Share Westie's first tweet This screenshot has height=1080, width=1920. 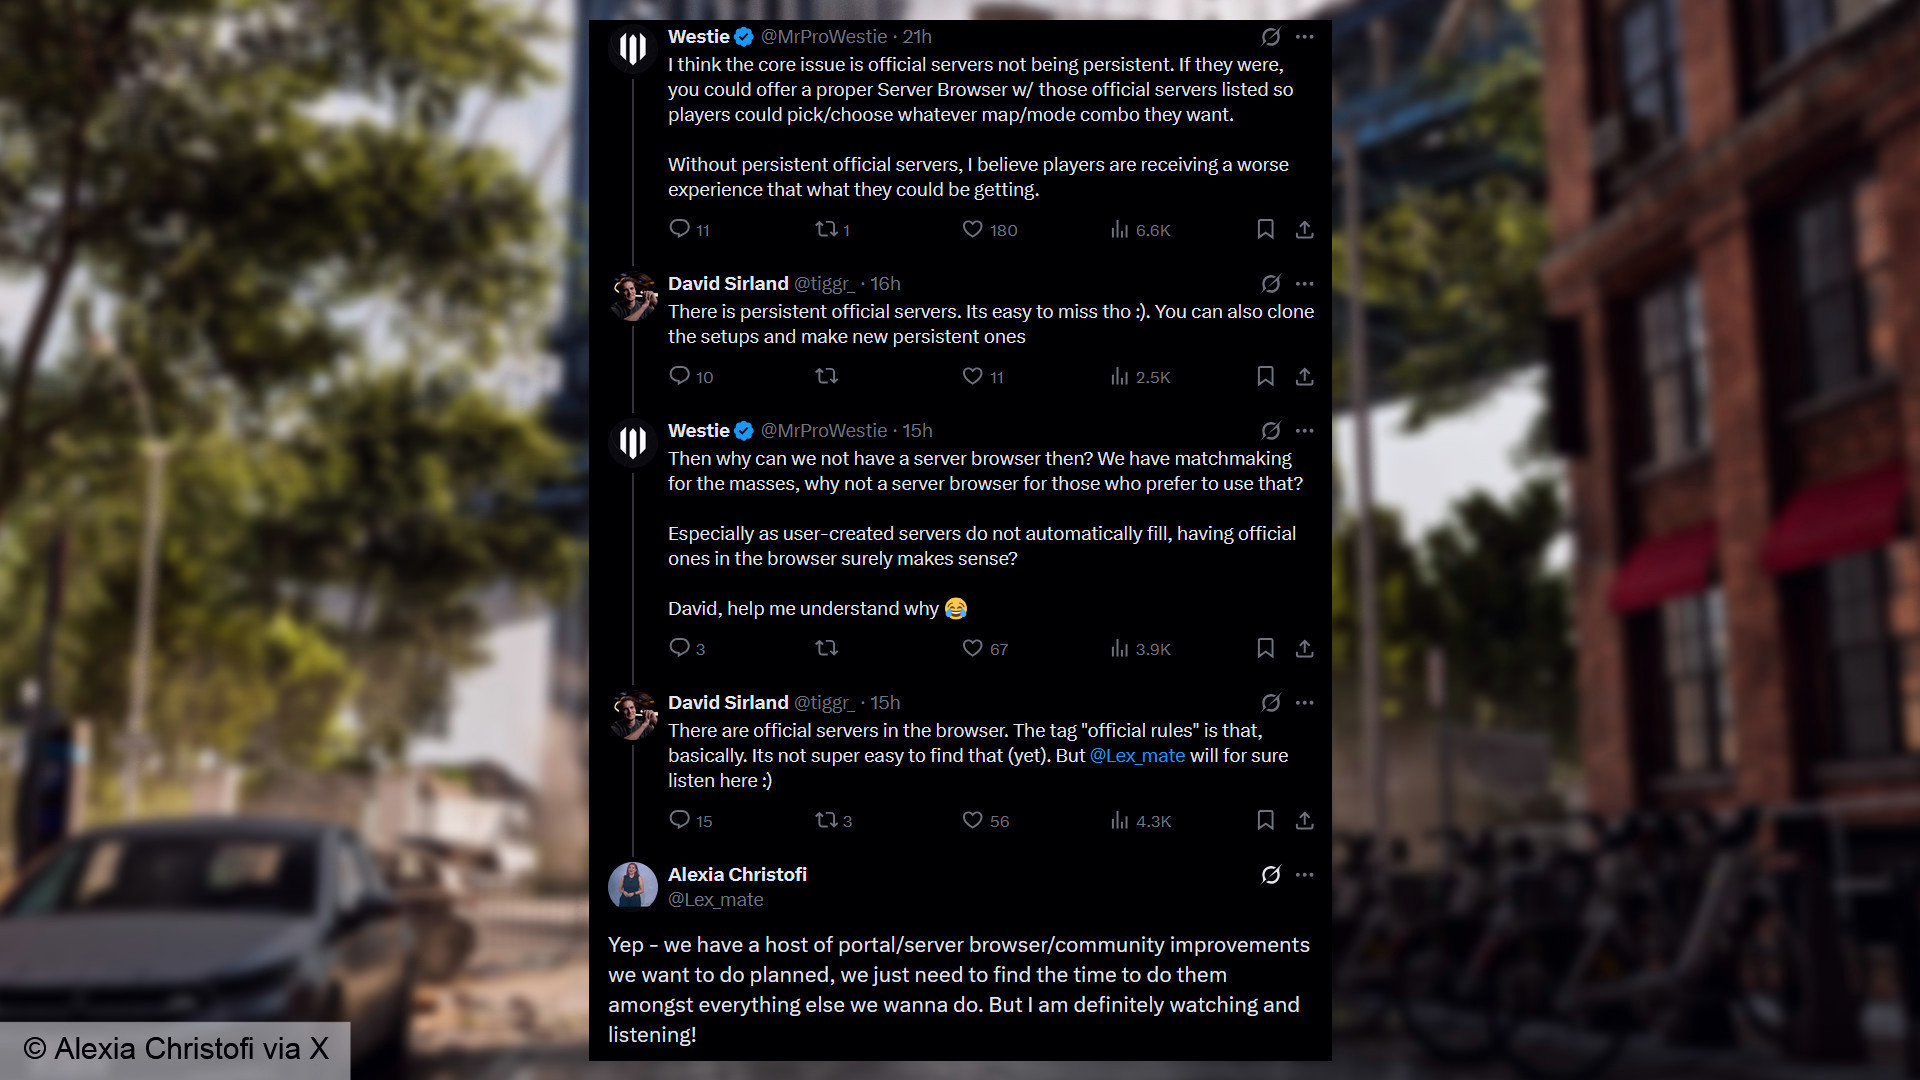[1304, 230]
